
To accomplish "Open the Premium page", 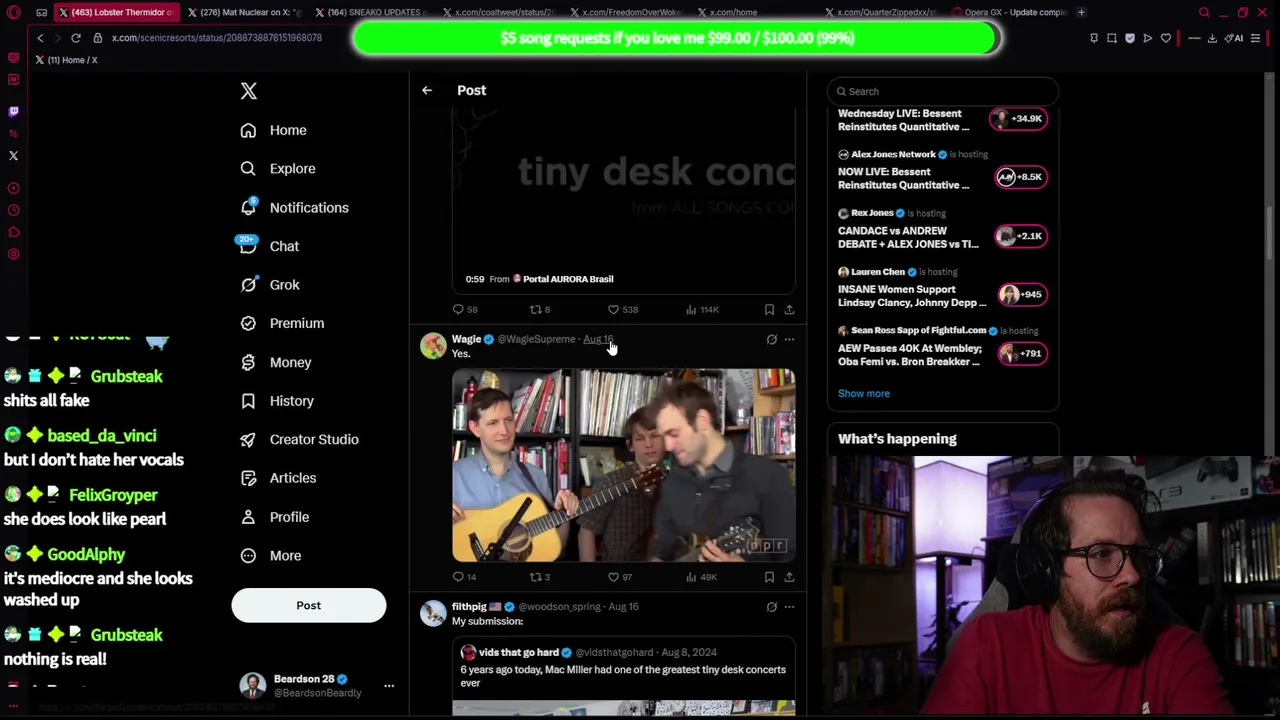I will coord(282,323).
